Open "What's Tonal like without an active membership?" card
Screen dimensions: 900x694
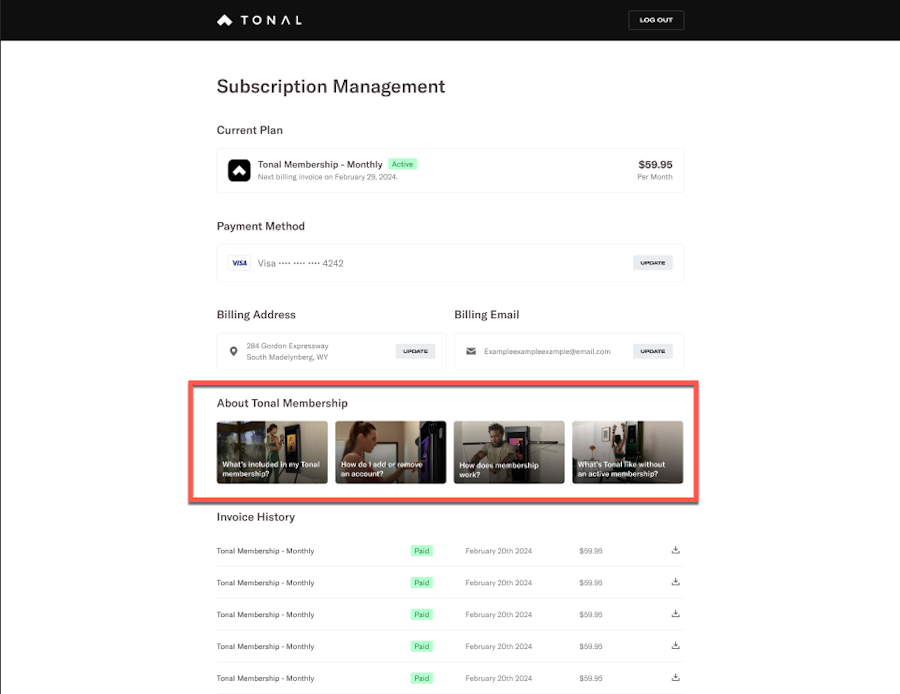click(x=627, y=452)
